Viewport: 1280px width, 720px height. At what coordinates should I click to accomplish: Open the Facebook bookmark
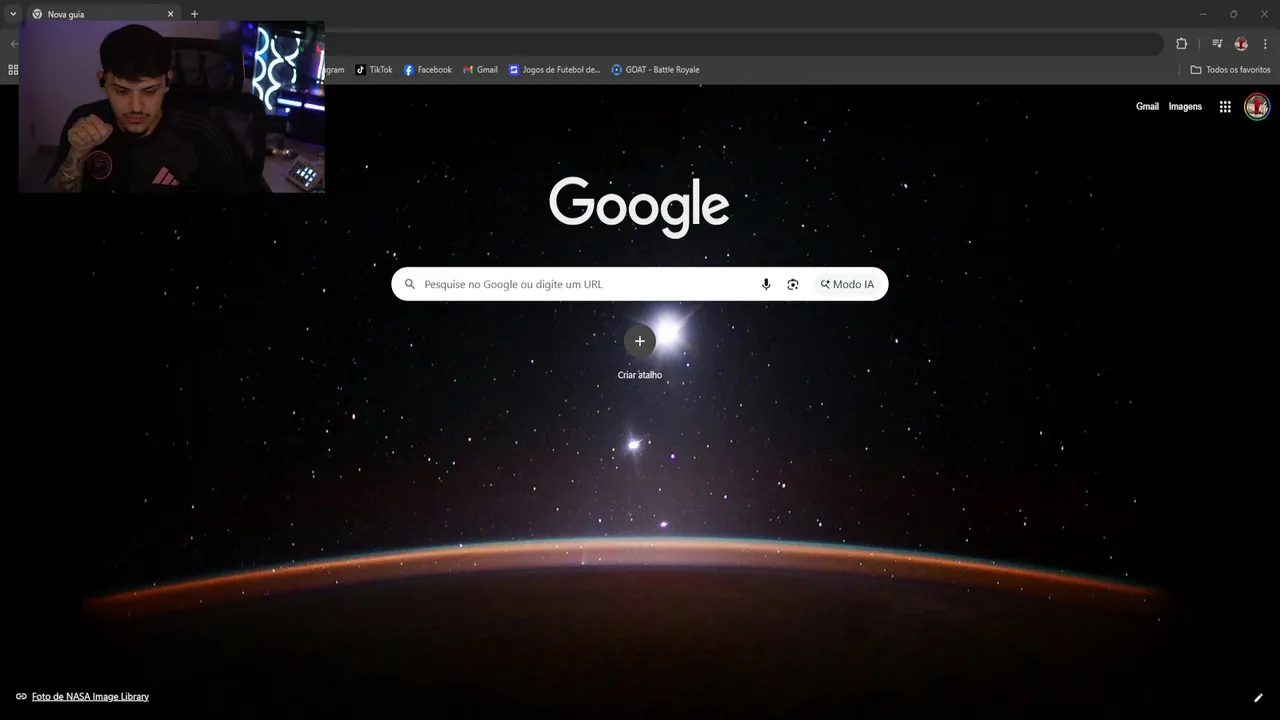428,70
